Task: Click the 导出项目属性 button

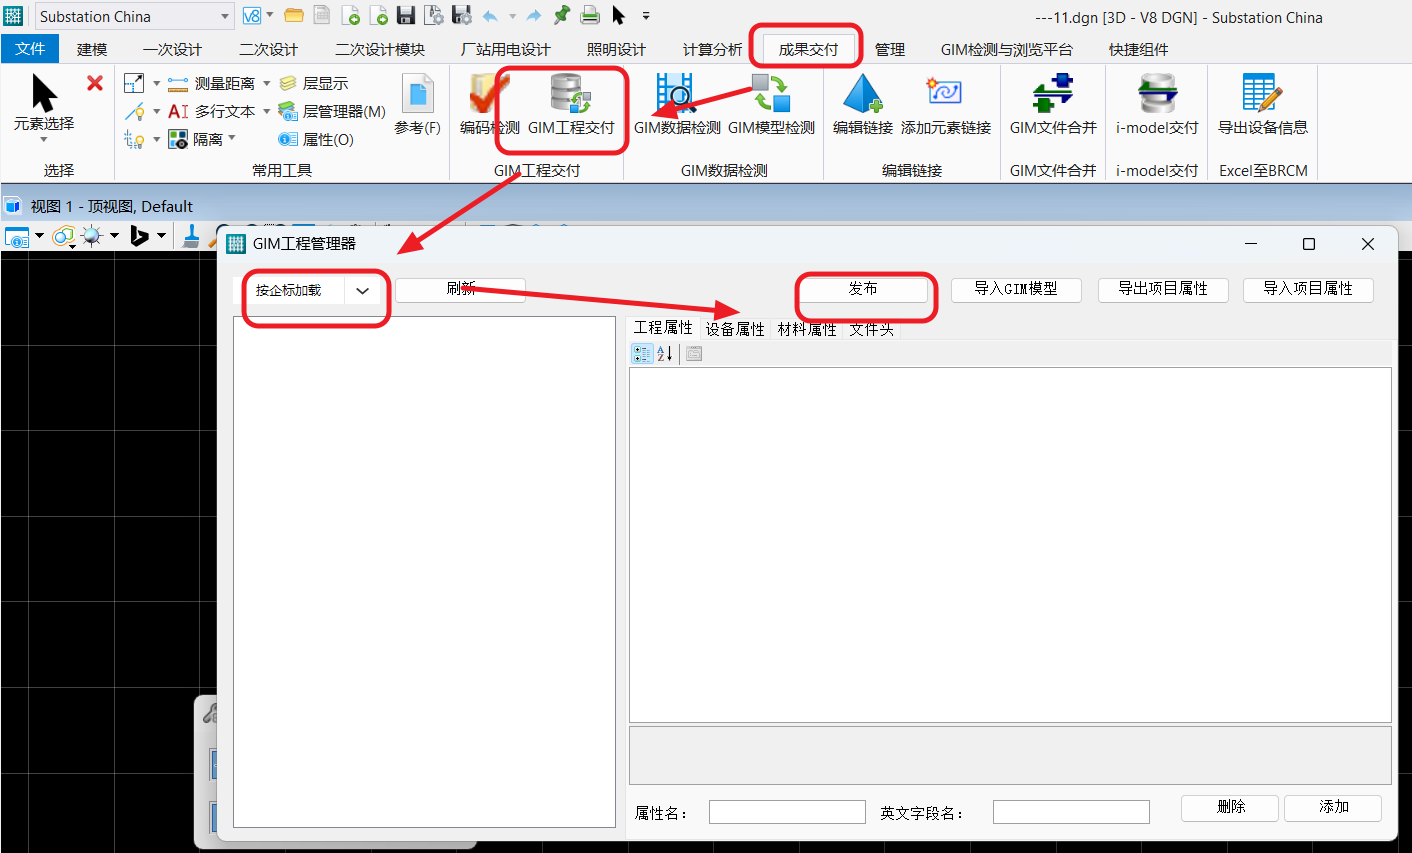Action: coord(1163,289)
